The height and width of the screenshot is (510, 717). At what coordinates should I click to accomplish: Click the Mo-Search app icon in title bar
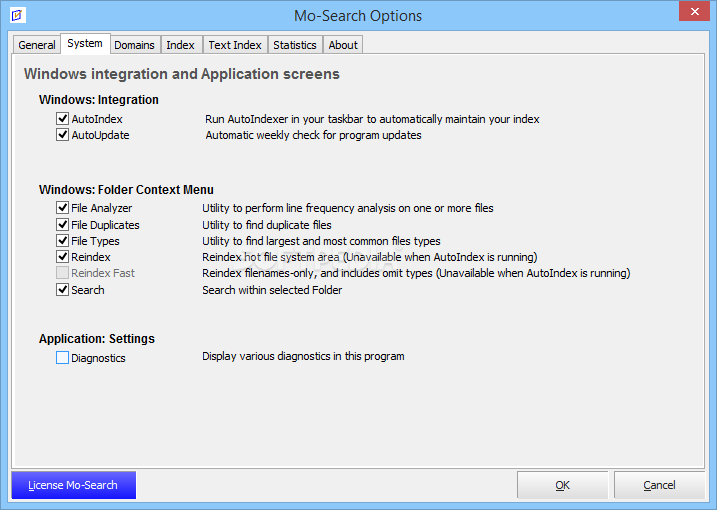pos(18,15)
